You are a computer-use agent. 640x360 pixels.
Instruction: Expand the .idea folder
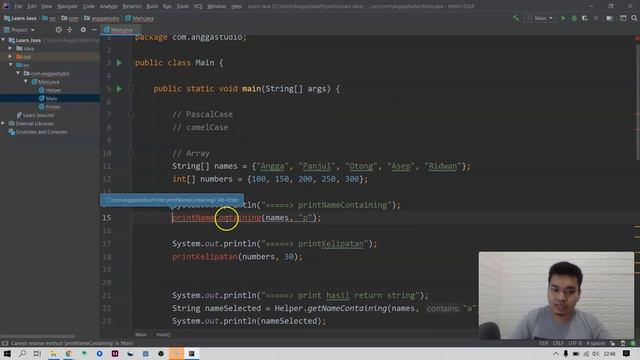pos(11,48)
